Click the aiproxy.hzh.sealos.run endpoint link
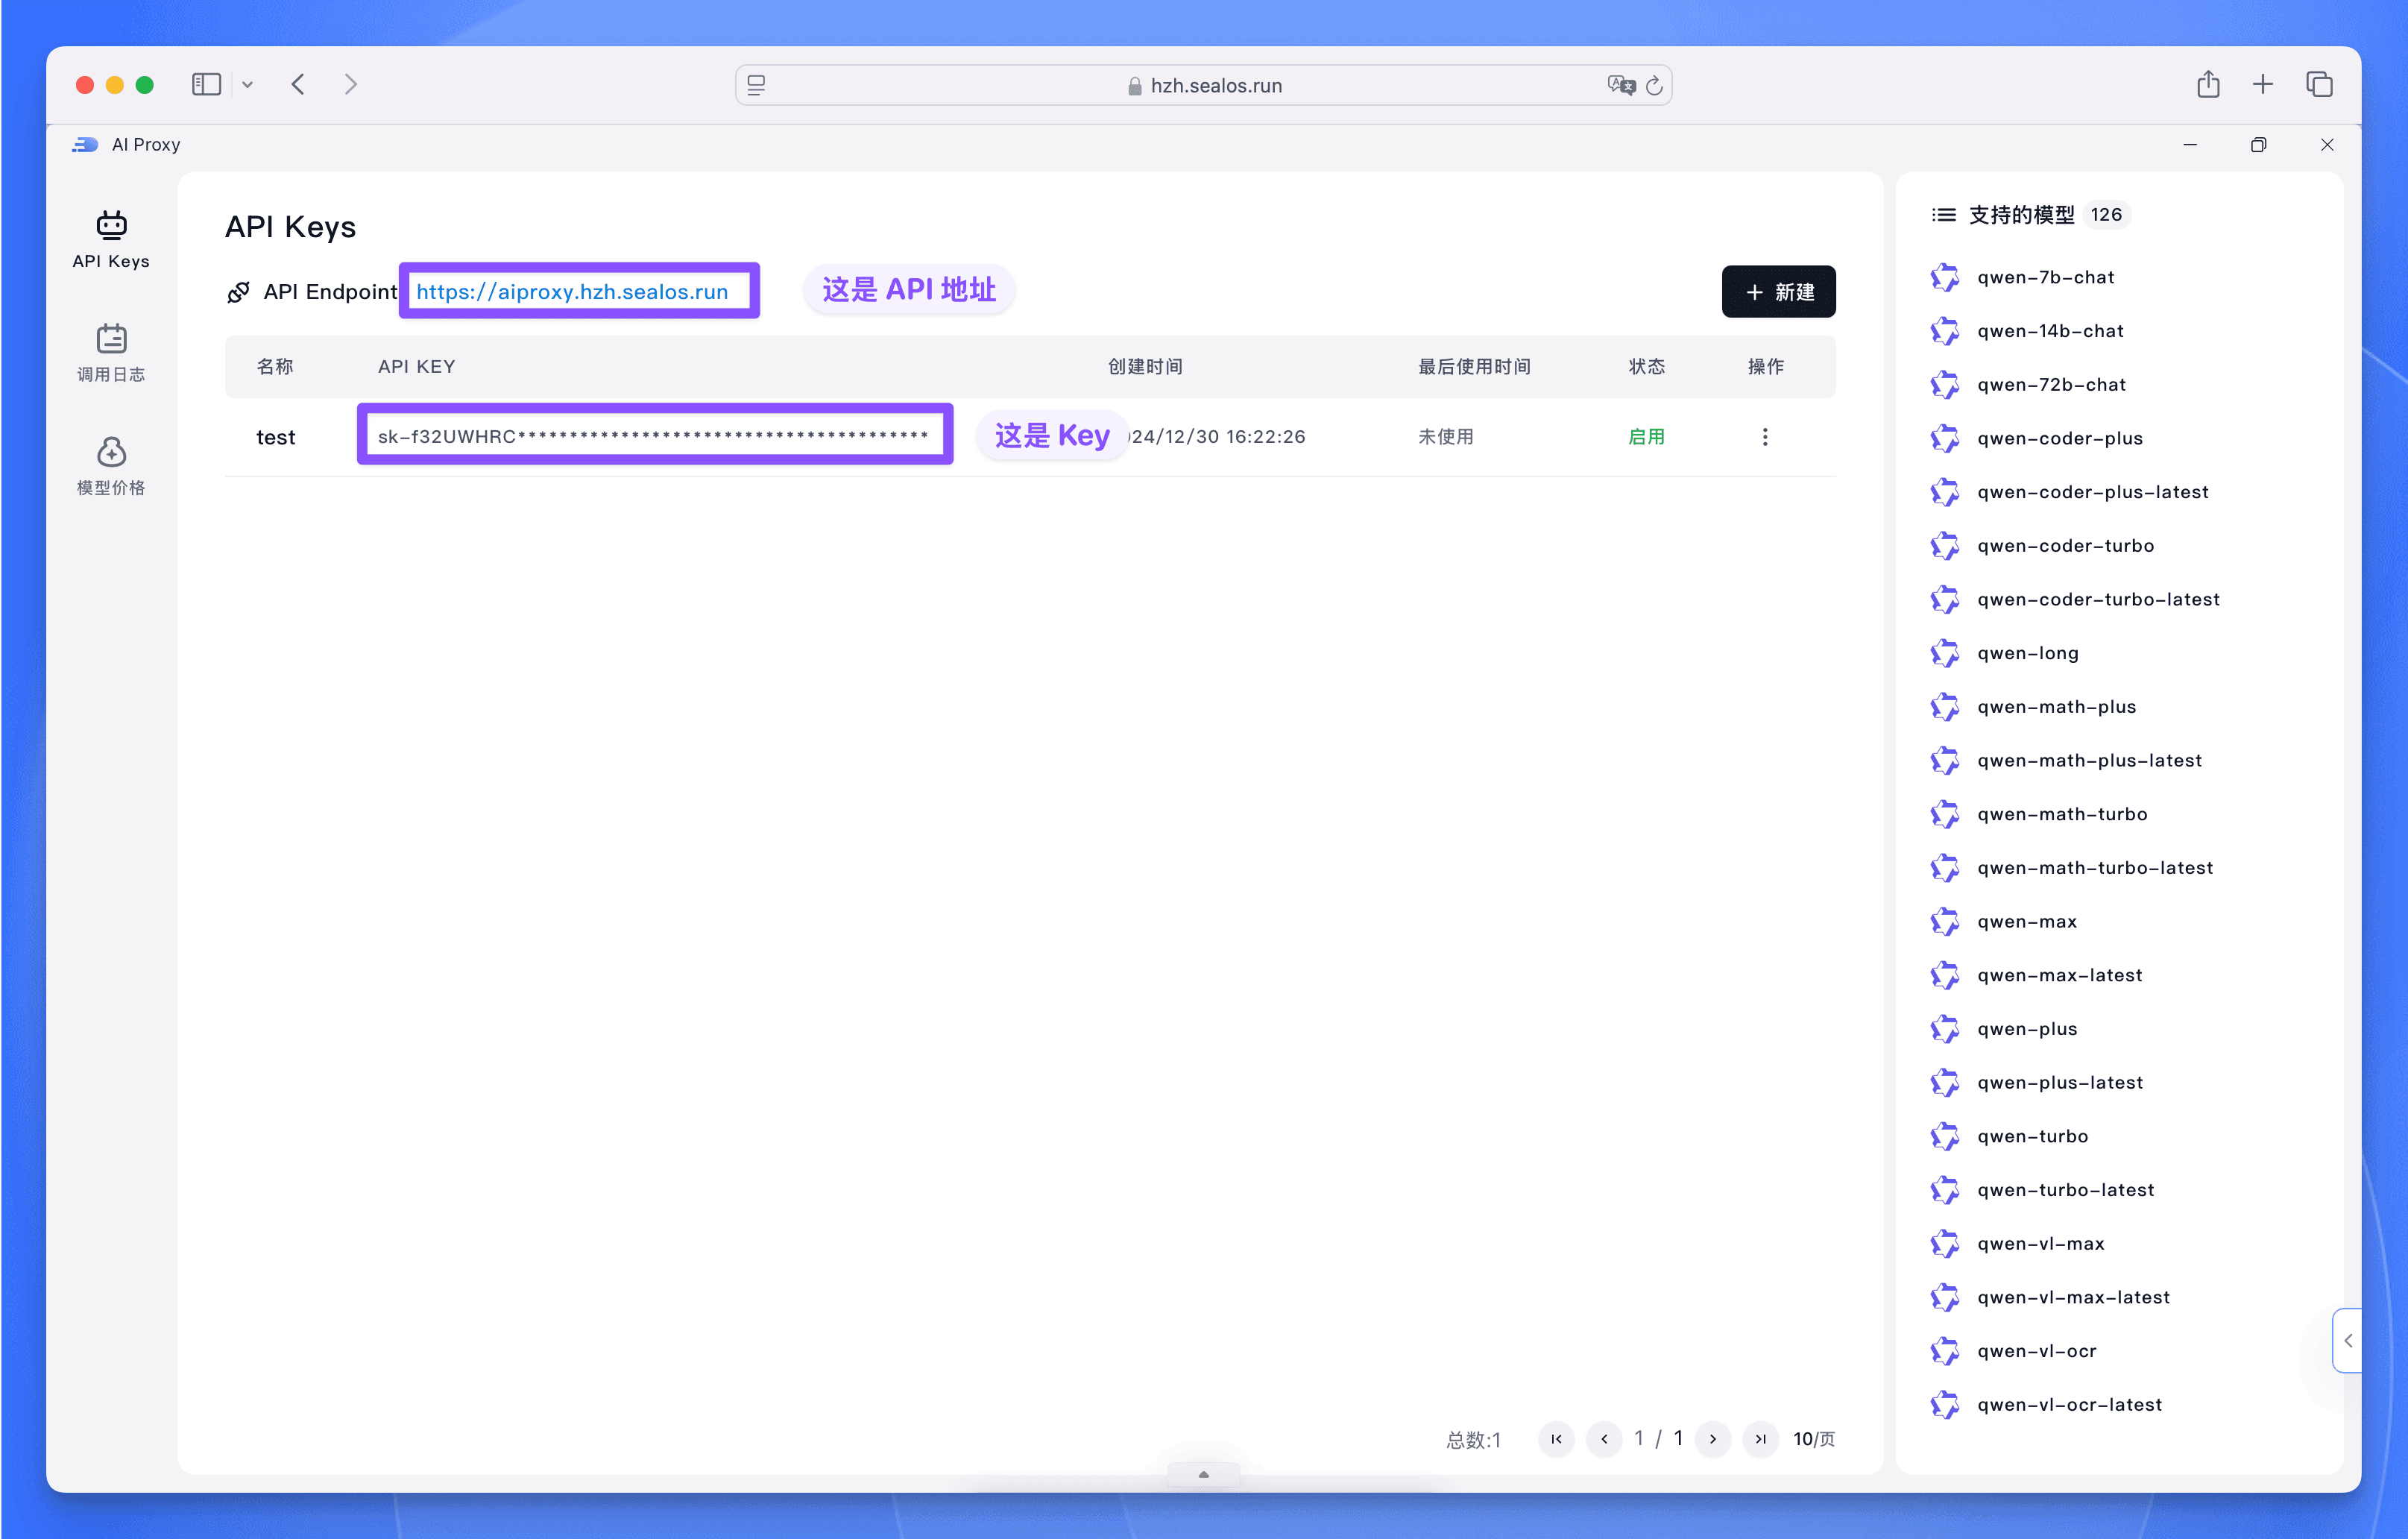 tap(572, 292)
